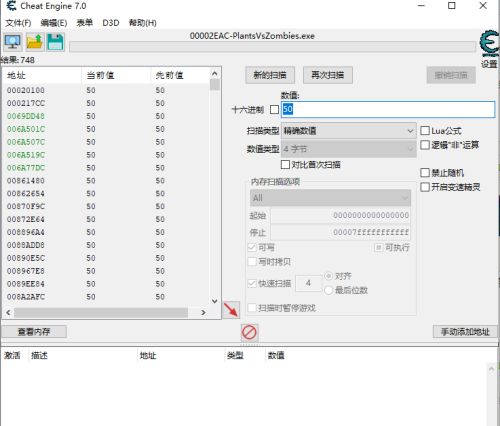Click the scan progress bar
Screen dimensions: 500x426
click(272, 47)
